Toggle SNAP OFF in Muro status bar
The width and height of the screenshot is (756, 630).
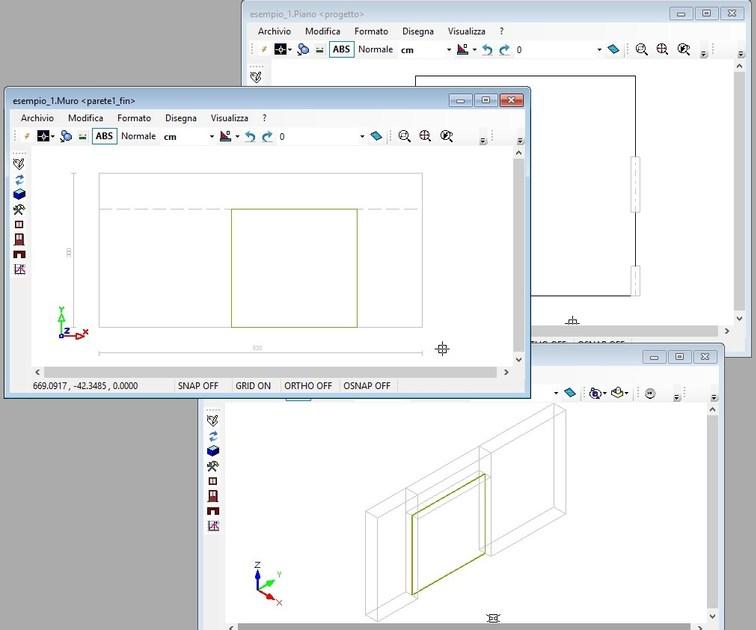[197, 386]
